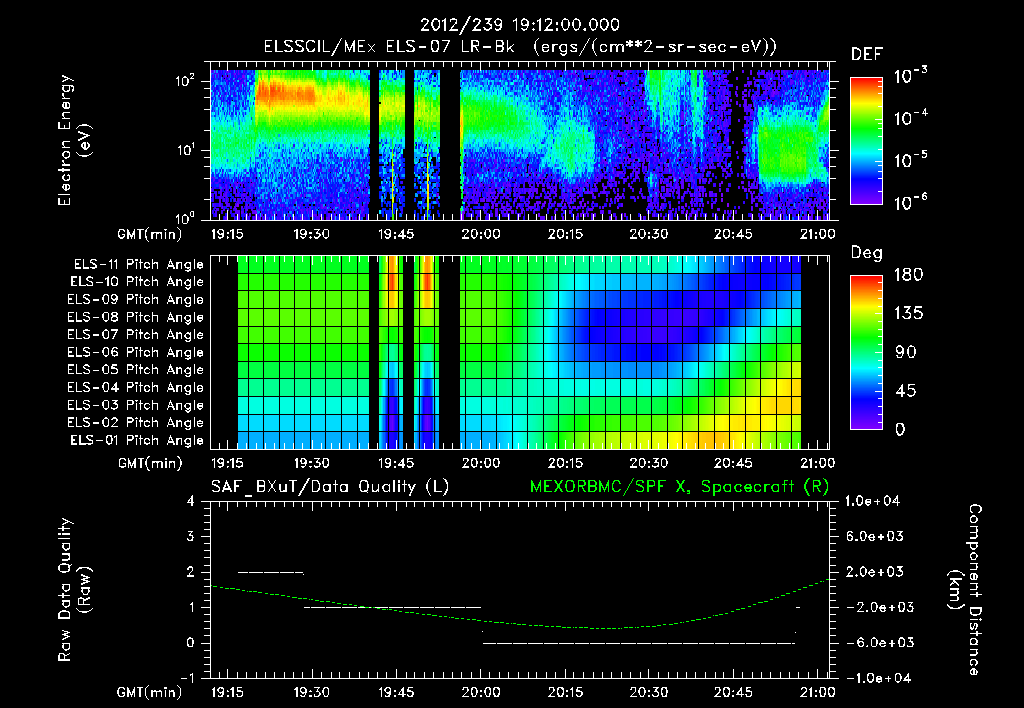Click the 4 tick on Raw Data Quality axis
Screen dimensions: 1024x708
pos(191,502)
